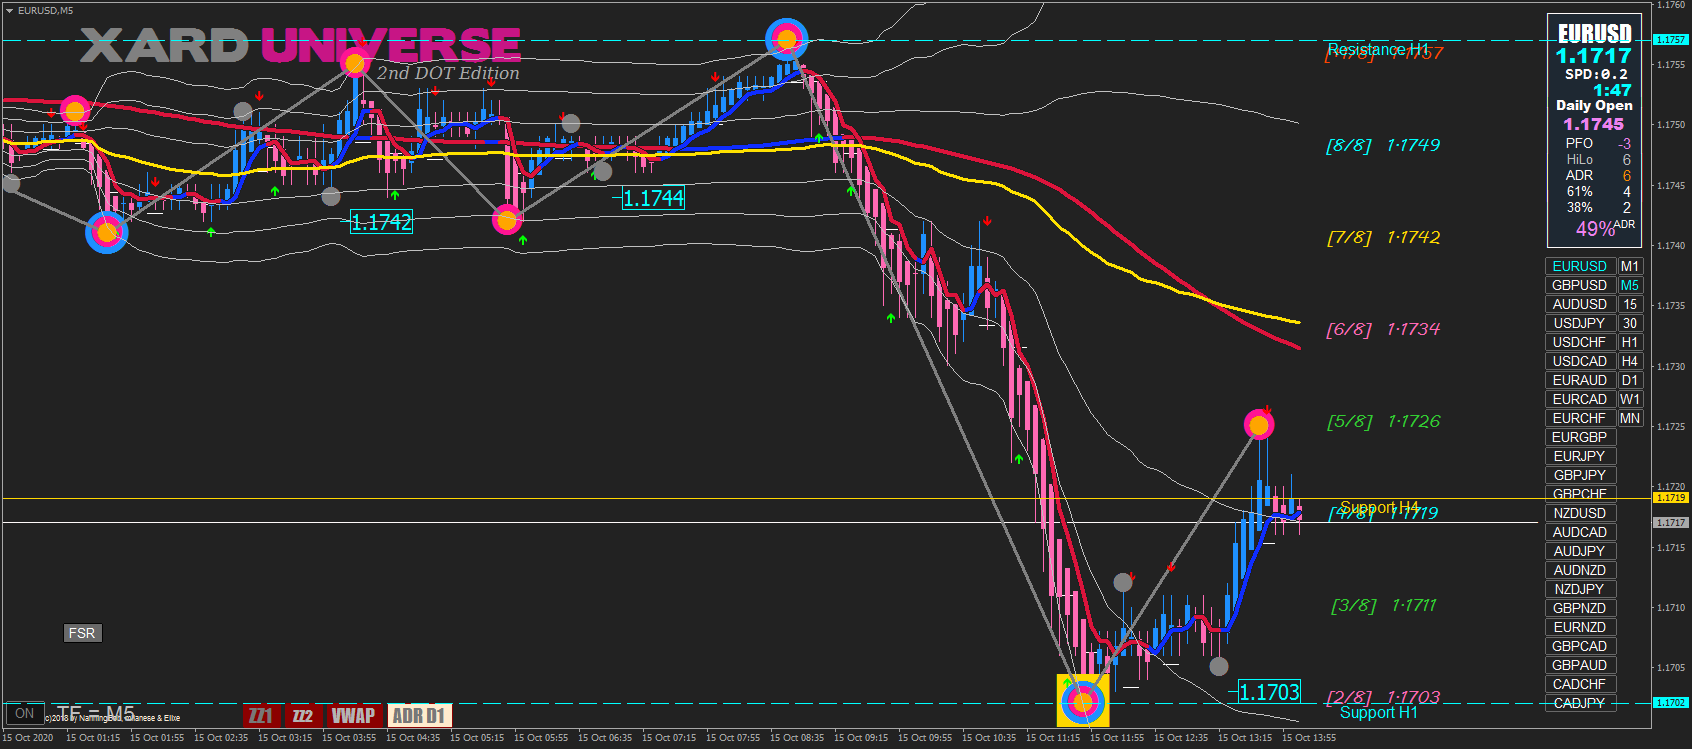1692x749 pixels.
Task: Toggle the VWAP line
Action: (x=353, y=715)
